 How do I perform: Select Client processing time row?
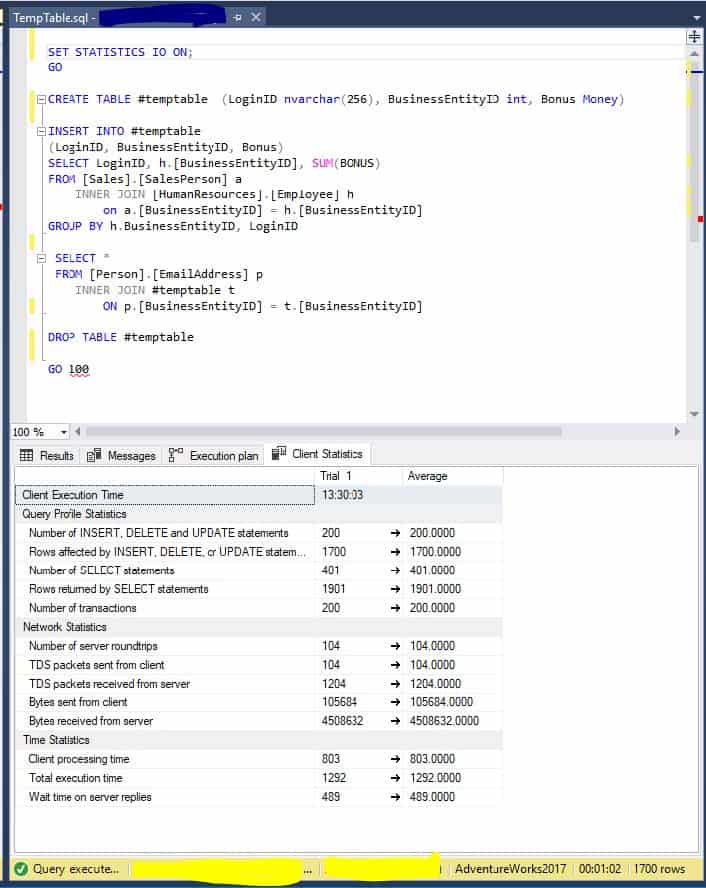tap(258, 759)
